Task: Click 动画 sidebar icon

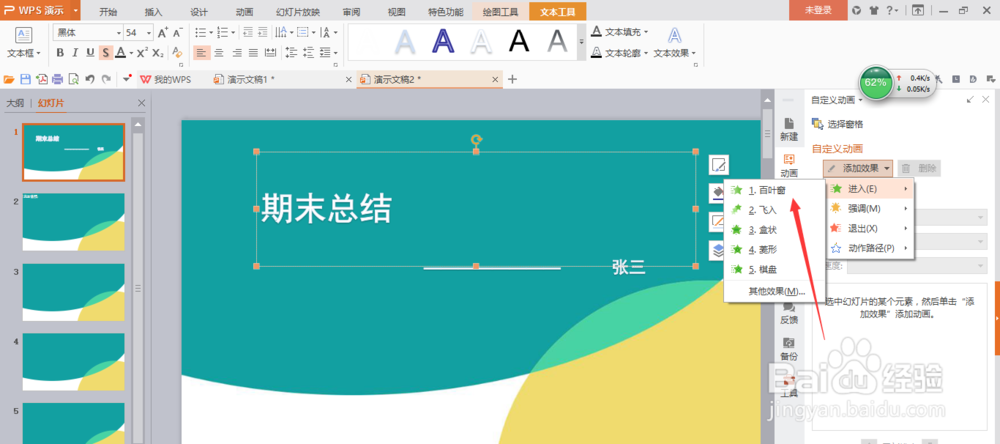Action: (x=789, y=166)
